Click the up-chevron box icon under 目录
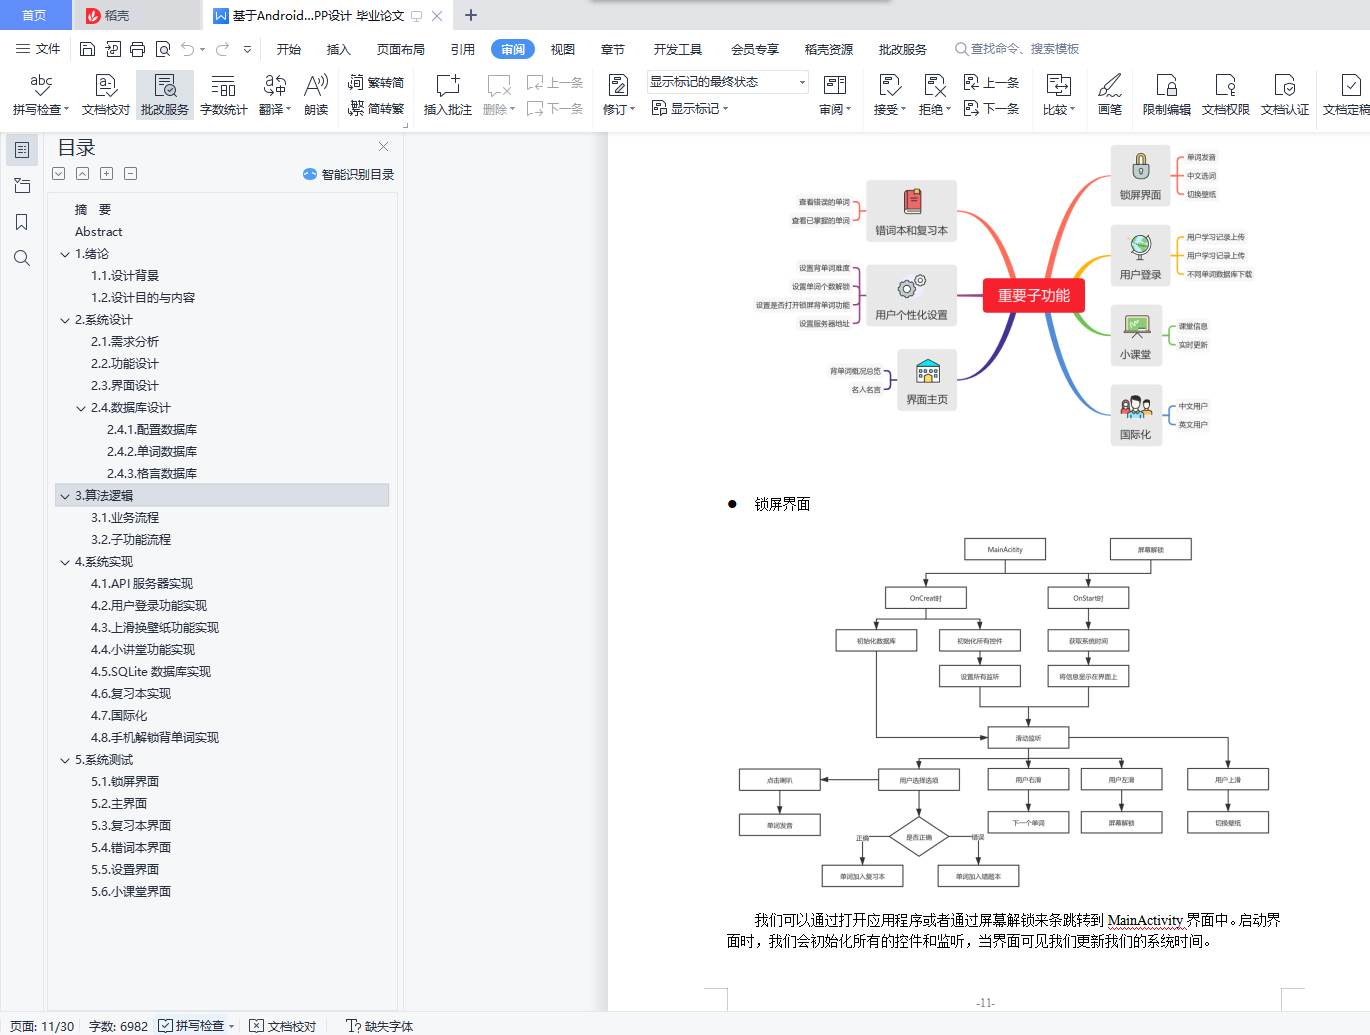1370x1035 pixels. [83, 174]
